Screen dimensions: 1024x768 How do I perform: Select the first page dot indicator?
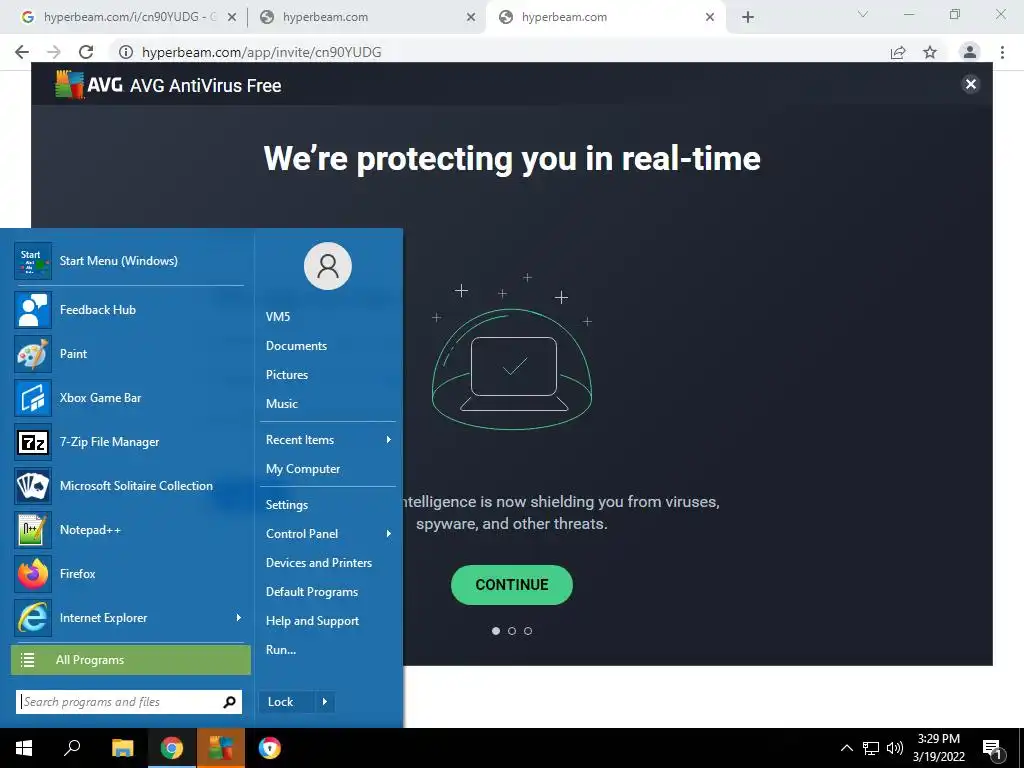(x=496, y=631)
